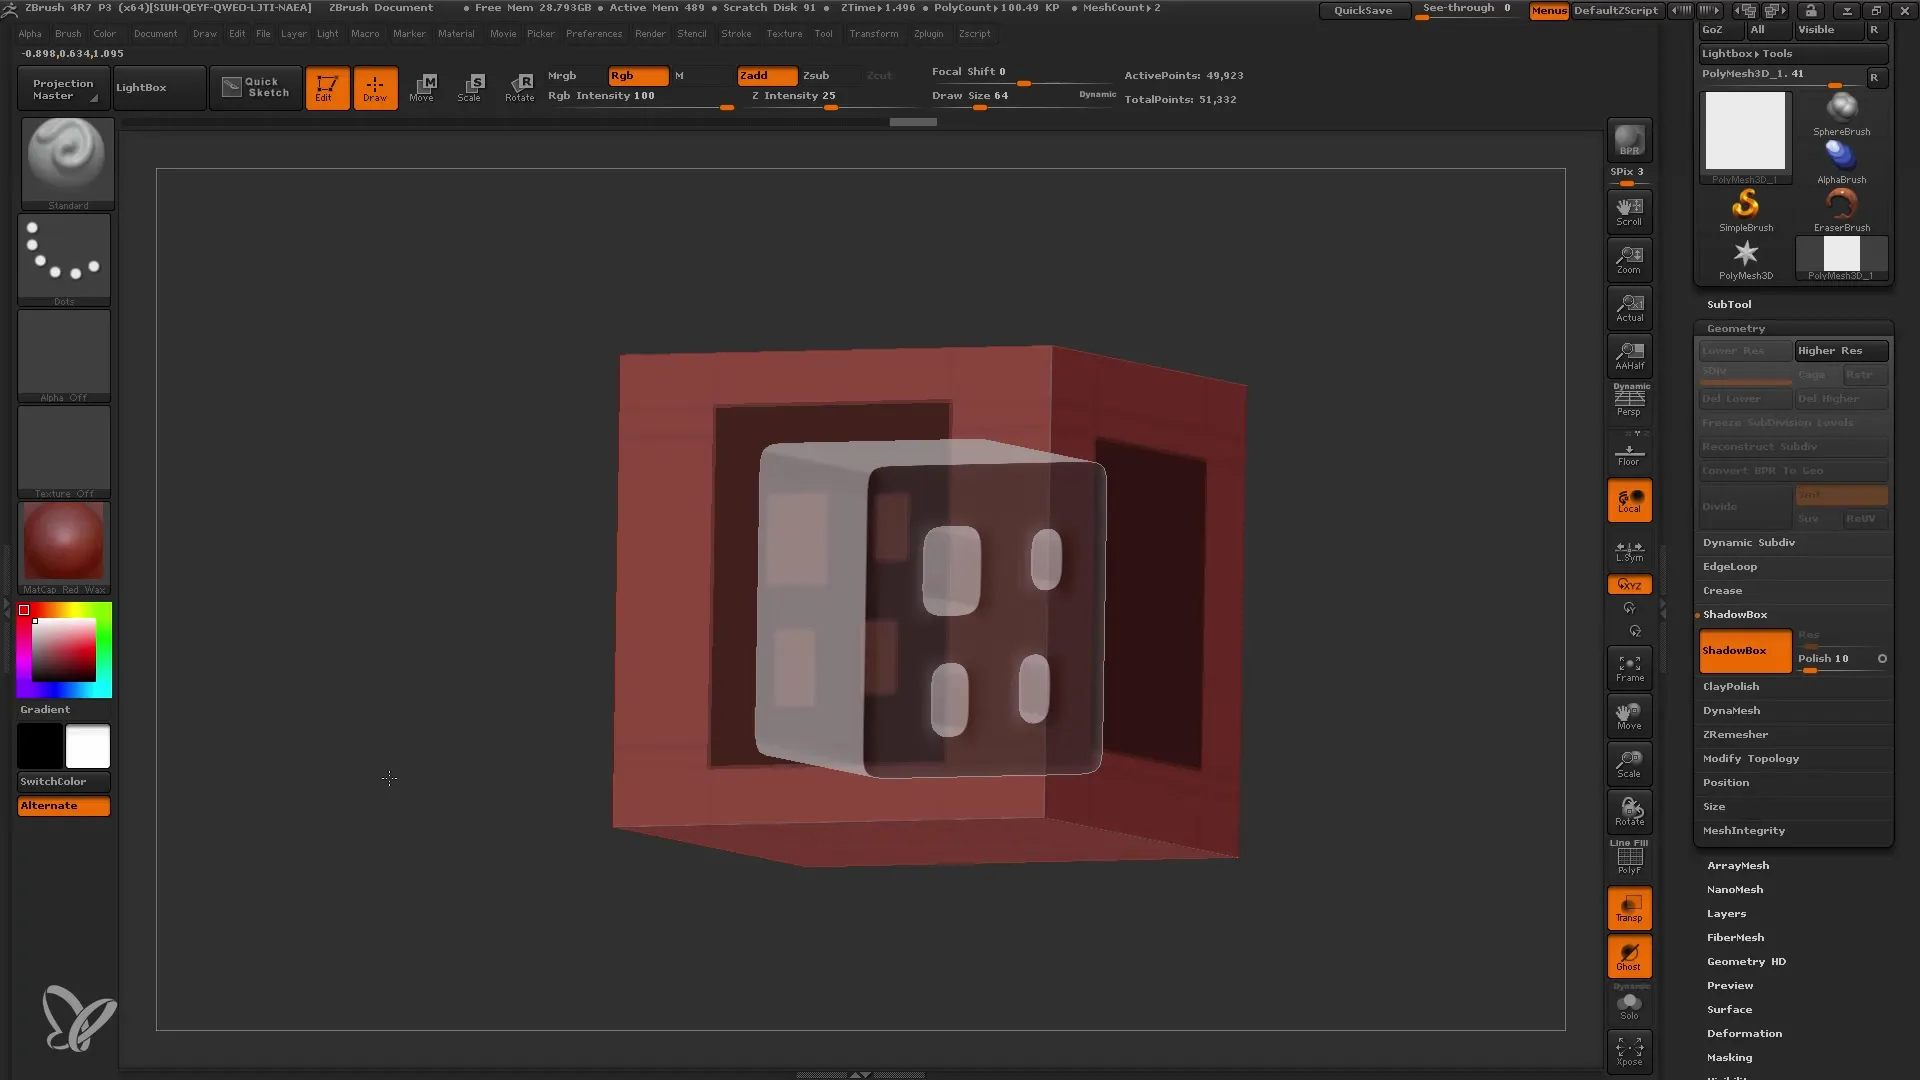This screenshot has height=1080, width=1920.
Task: Enable the M material mode
Action: pyautogui.click(x=702, y=76)
